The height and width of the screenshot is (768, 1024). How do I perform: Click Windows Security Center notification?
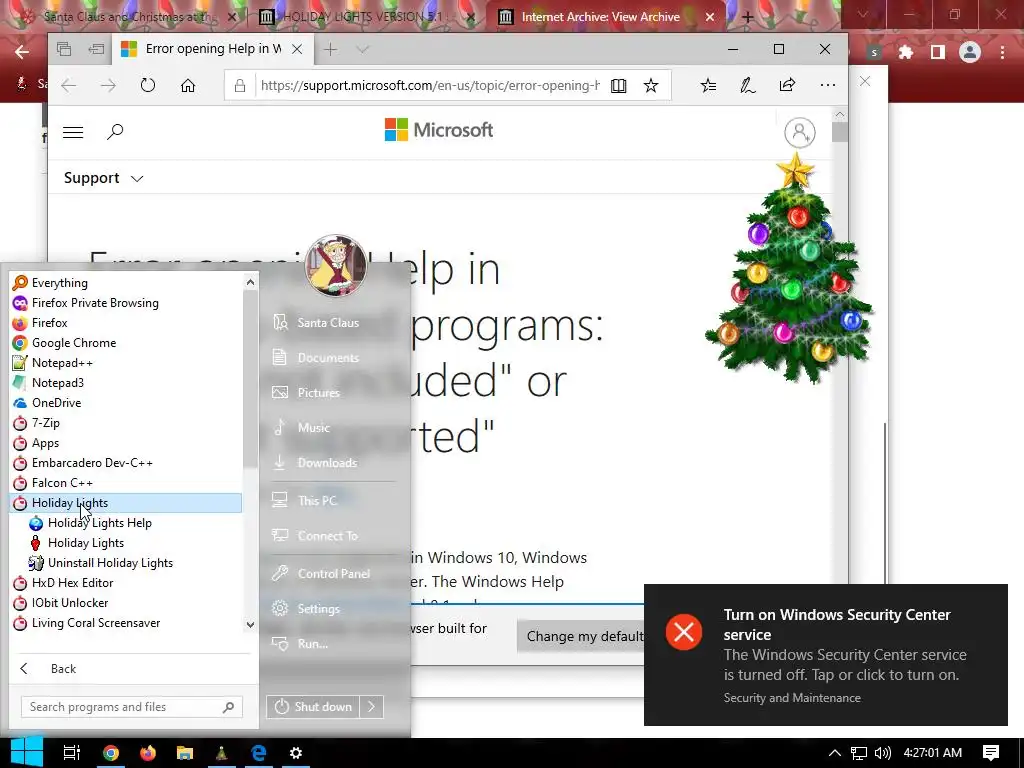(x=825, y=655)
